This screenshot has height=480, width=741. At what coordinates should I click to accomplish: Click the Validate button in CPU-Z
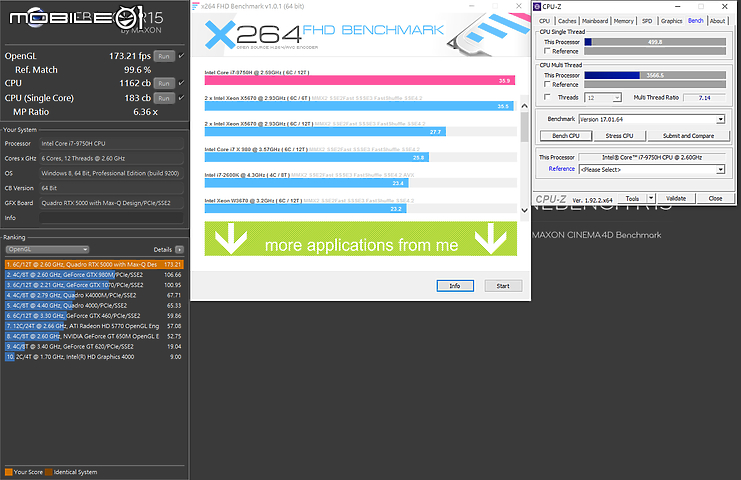tap(676, 198)
